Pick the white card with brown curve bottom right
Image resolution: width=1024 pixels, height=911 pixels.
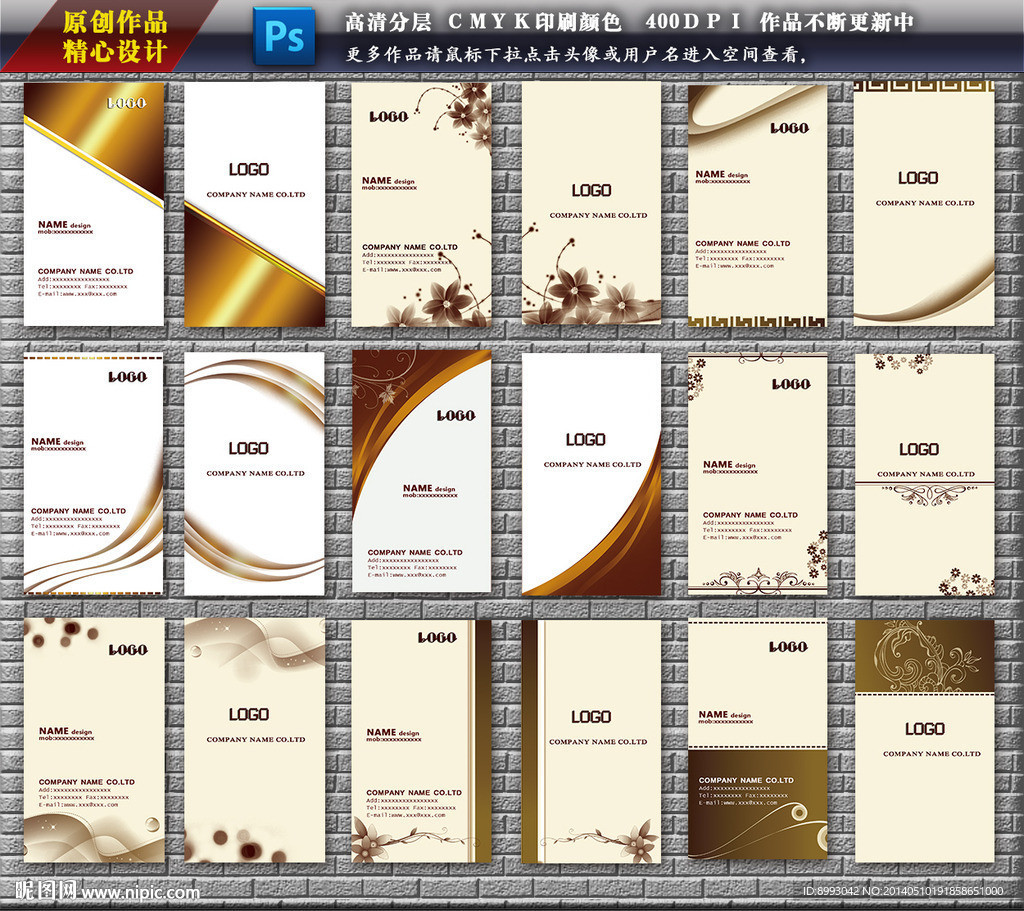[591, 473]
